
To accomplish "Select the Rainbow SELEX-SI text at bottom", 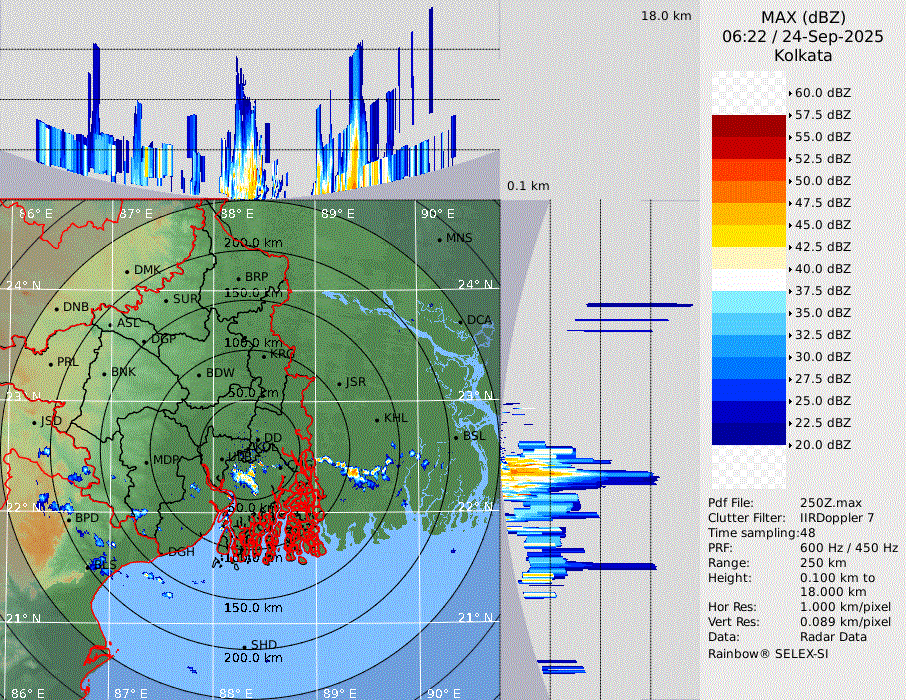I will pos(768,653).
